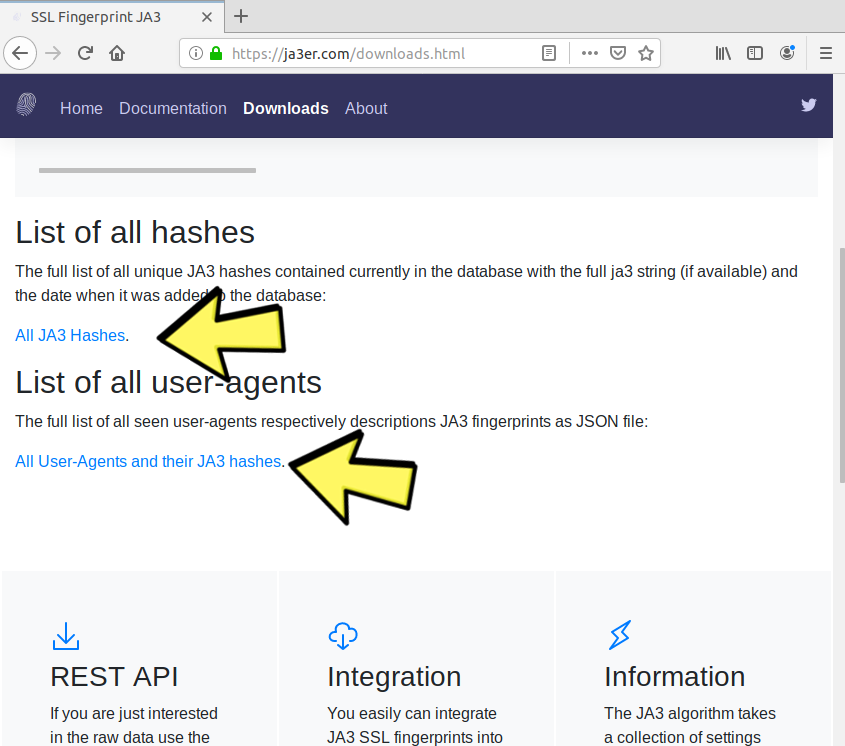The width and height of the screenshot is (845, 746).
Task: Click the Information lightning icon
Action: coord(620,635)
